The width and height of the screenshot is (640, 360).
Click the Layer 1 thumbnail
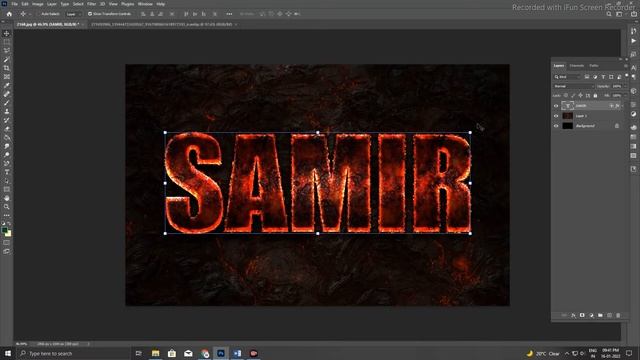pos(567,116)
